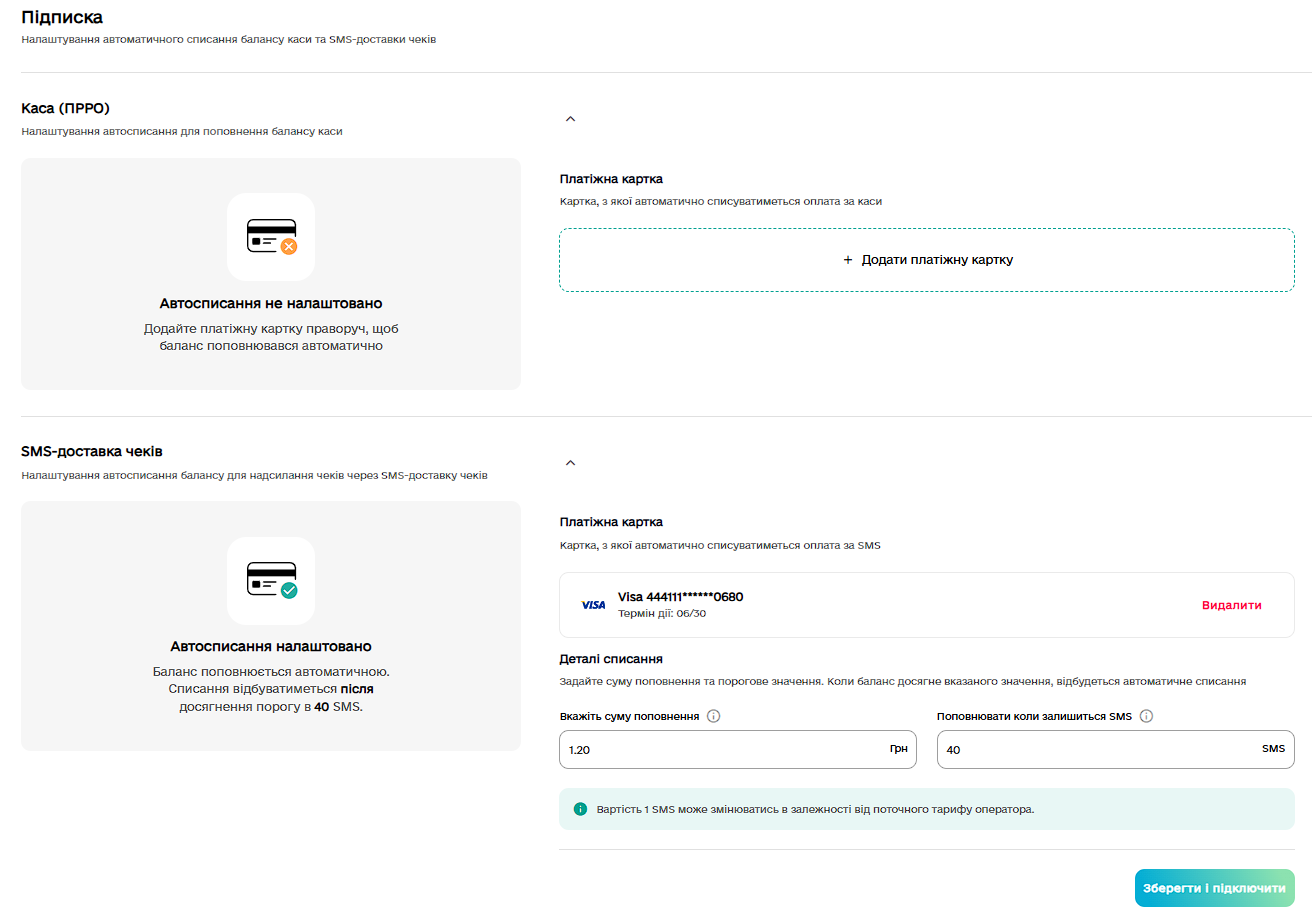Focus the top-up amount field with 1.20
The image size is (1312, 917).
click(x=738, y=749)
